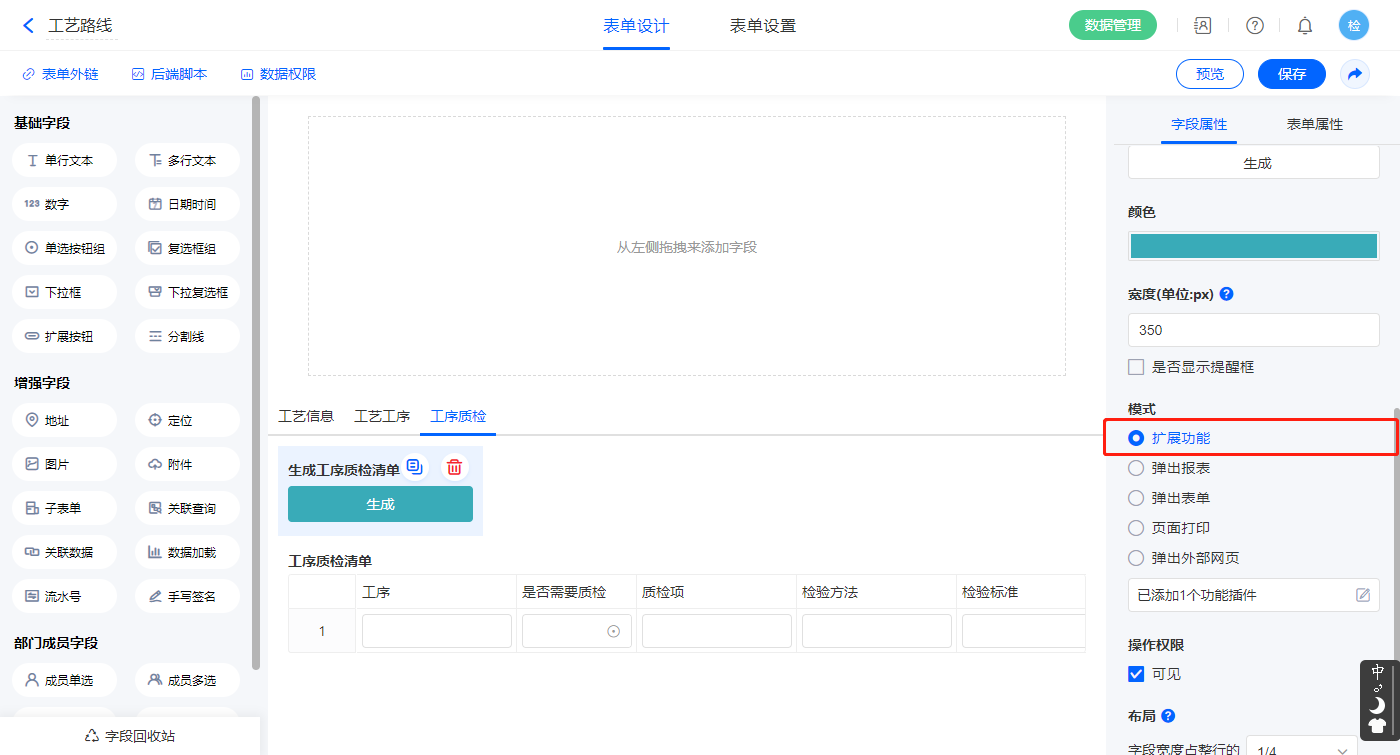The height and width of the screenshot is (755, 1400).
Task: Click the green 数据管理 button
Action: [x=1112, y=26]
